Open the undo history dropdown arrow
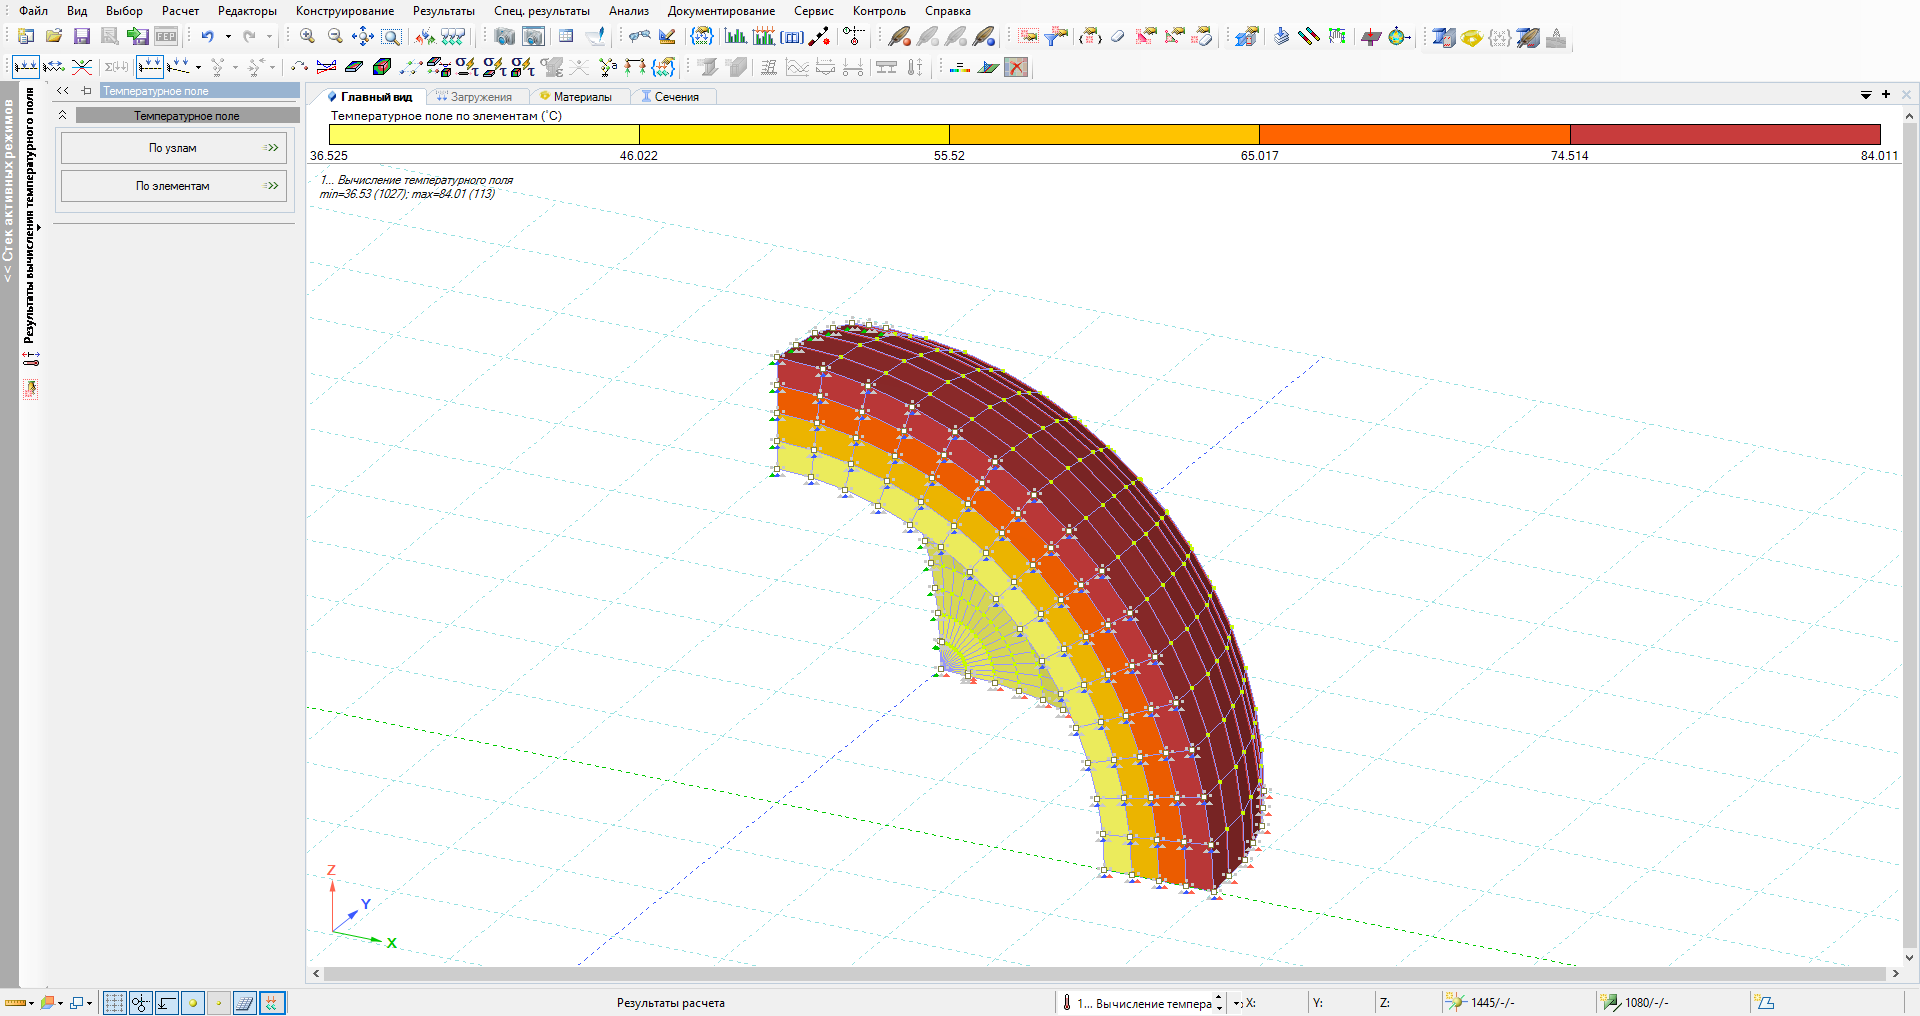The width and height of the screenshot is (1920, 1016). click(228, 37)
